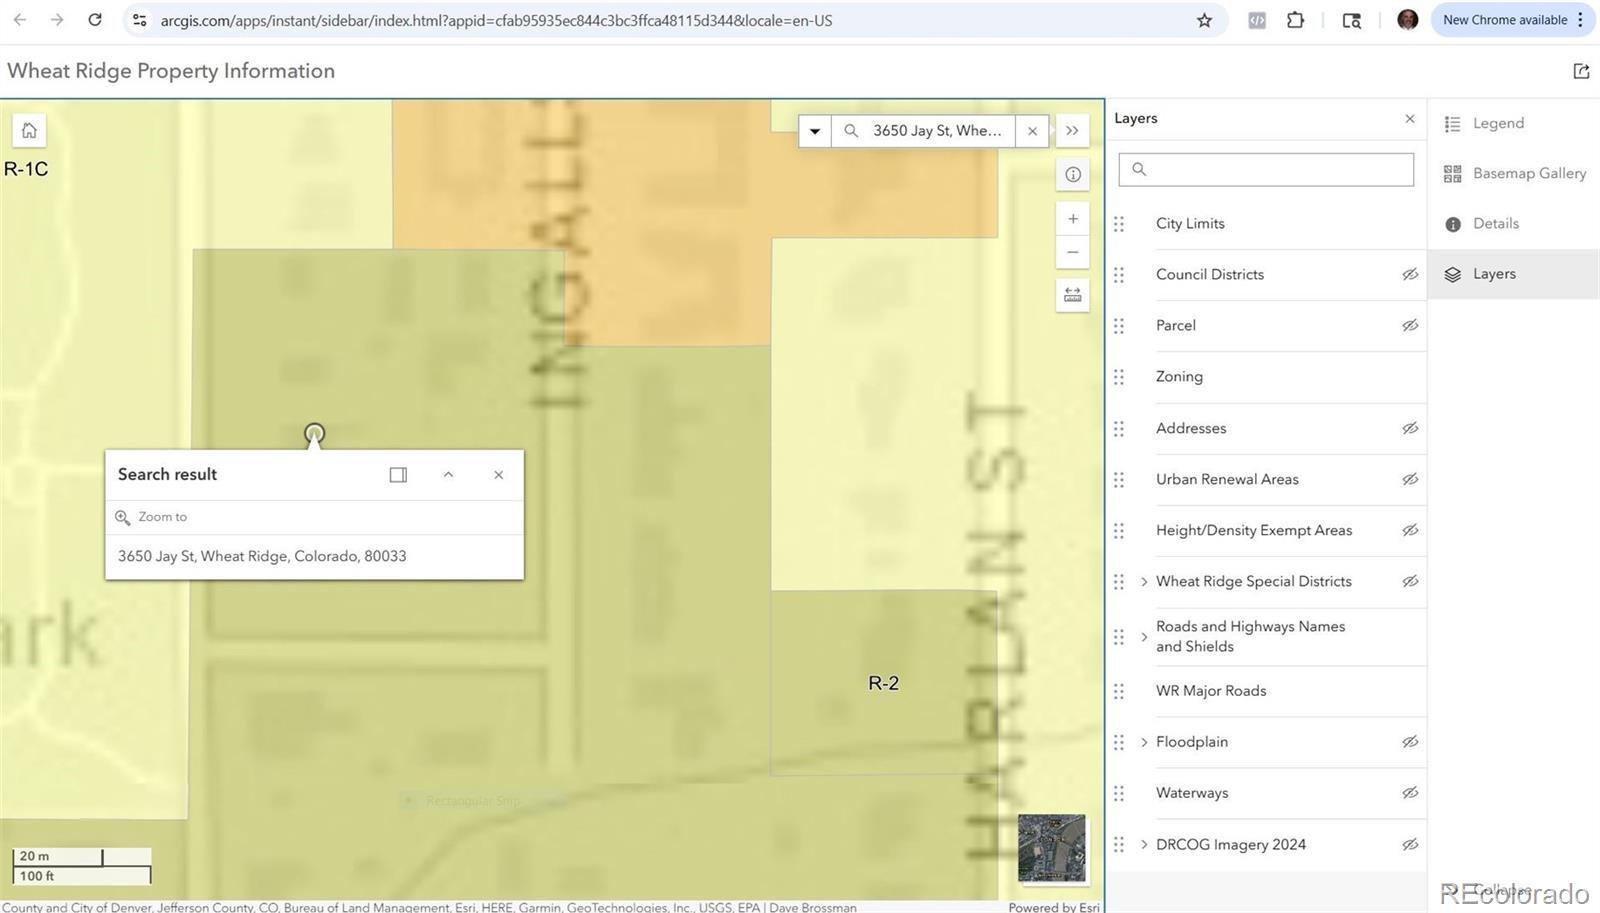1600x913 pixels.
Task: Toggle visibility of Council Districts layer
Action: coord(1410,274)
